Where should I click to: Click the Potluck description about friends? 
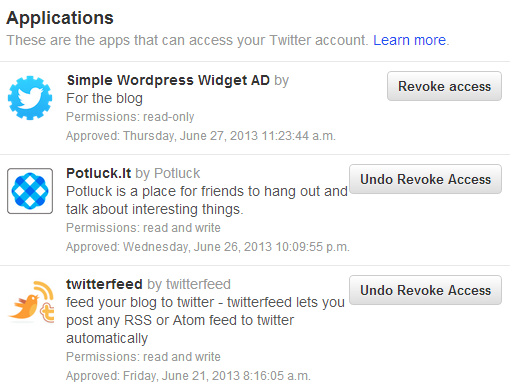point(207,200)
